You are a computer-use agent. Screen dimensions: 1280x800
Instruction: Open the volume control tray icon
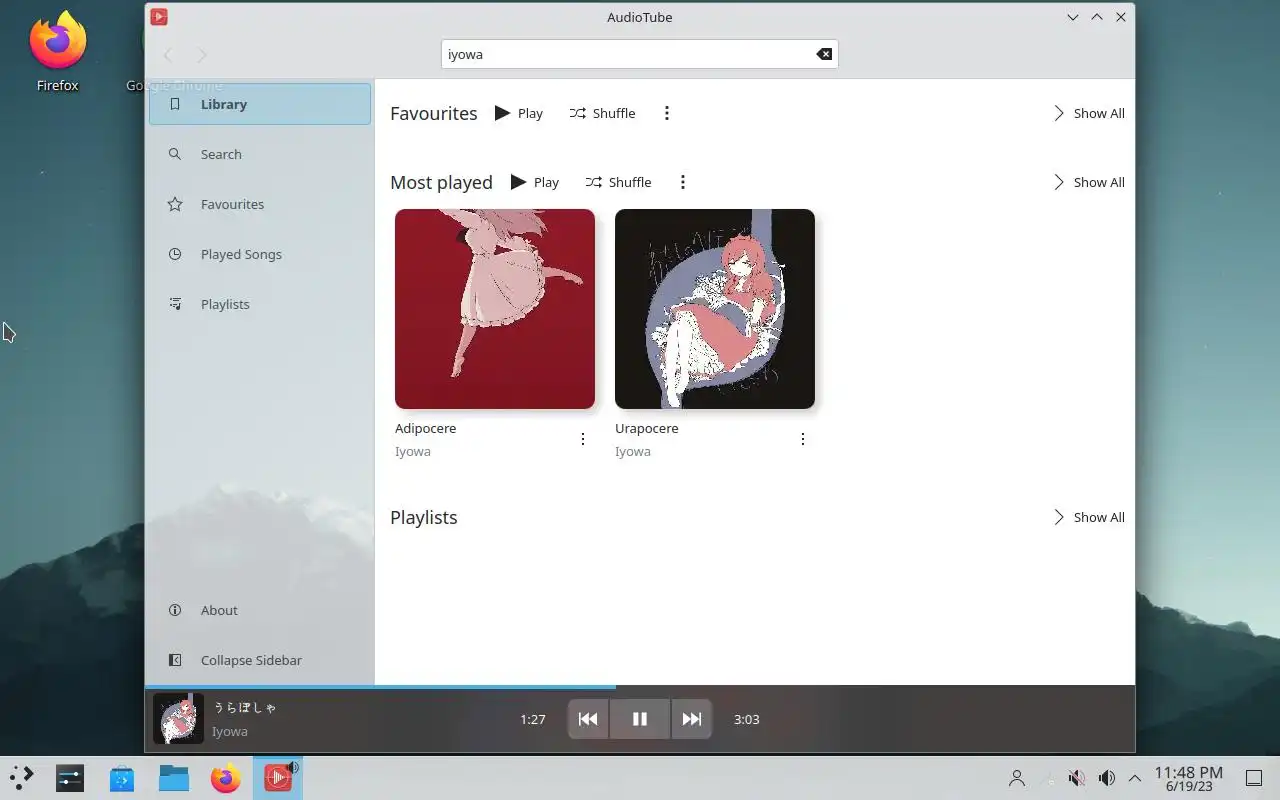[1107, 778]
